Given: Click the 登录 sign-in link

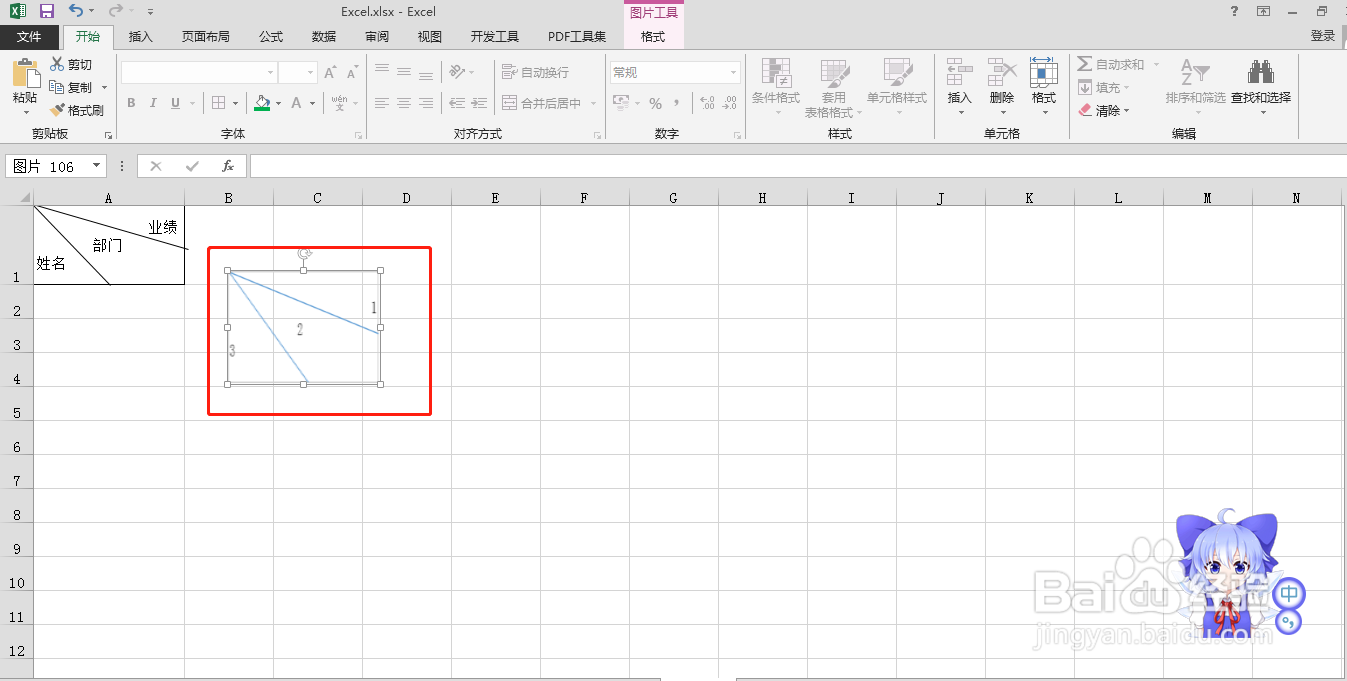Looking at the screenshot, I should [x=1322, y=33].
